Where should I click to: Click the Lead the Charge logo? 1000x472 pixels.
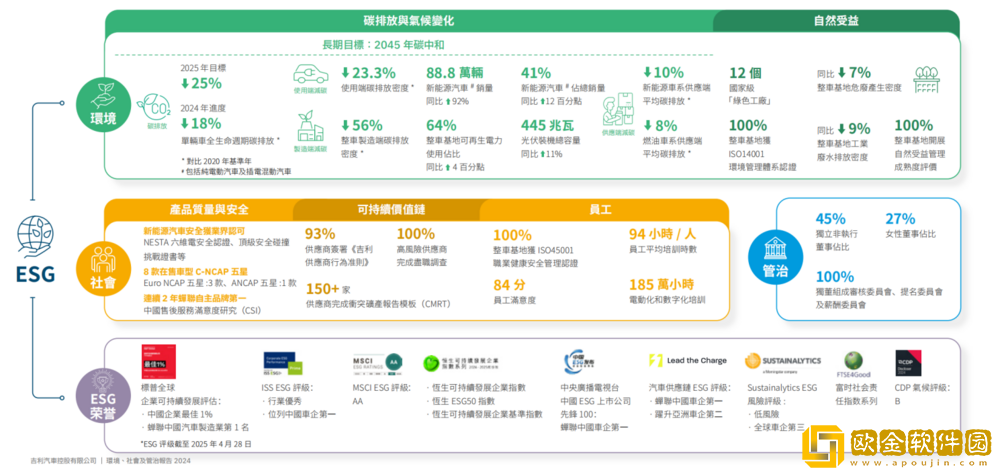[688, 360]
